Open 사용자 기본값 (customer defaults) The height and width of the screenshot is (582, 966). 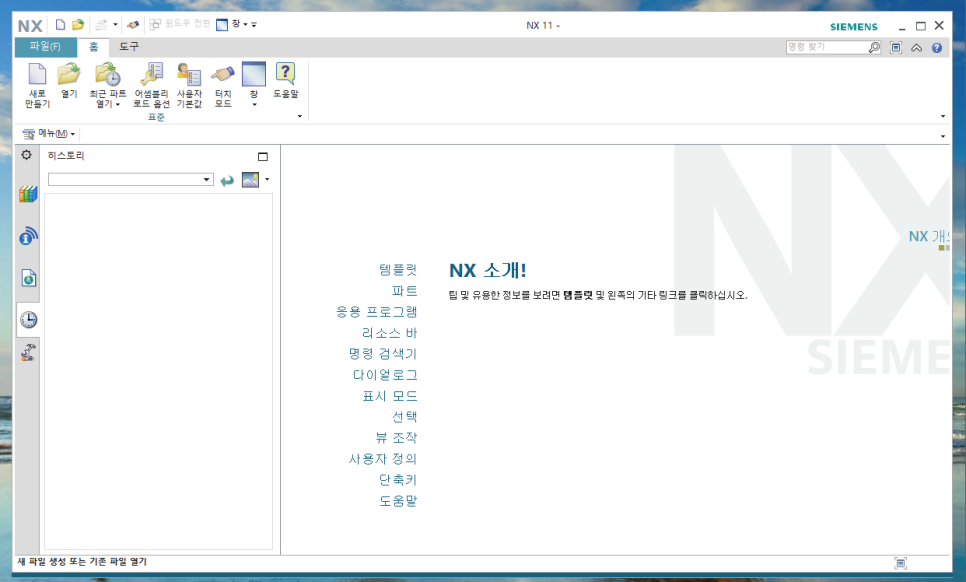189,85
